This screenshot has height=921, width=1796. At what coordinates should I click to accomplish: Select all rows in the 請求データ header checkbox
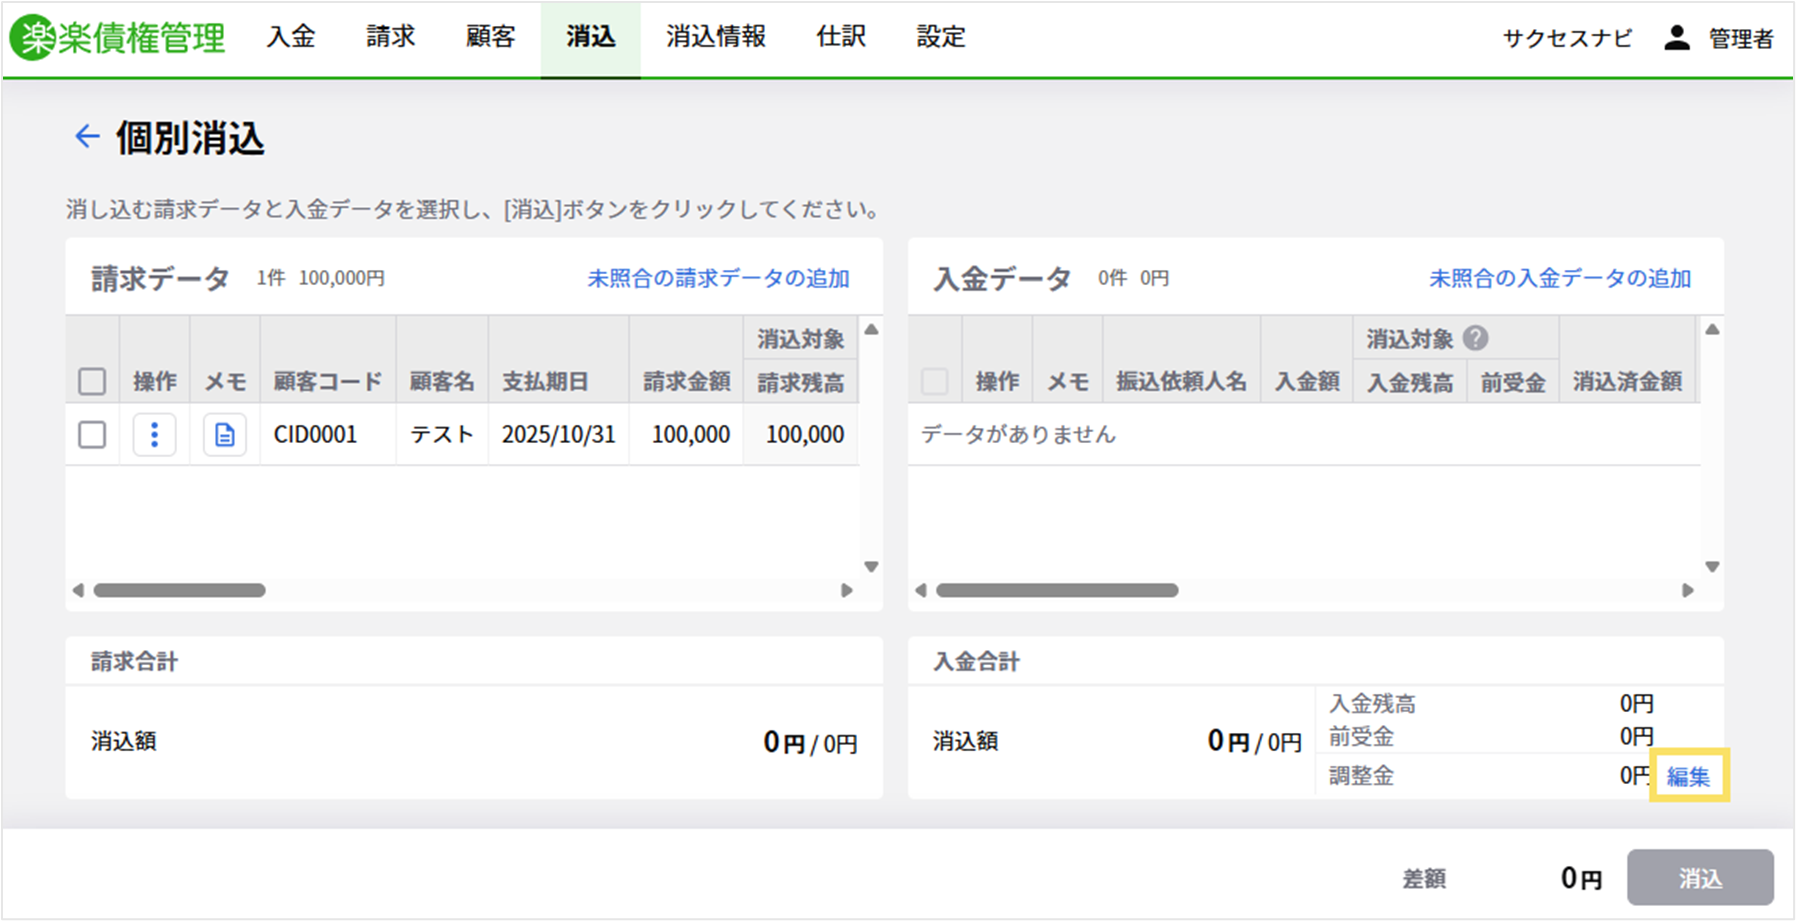tap(92, 381)
